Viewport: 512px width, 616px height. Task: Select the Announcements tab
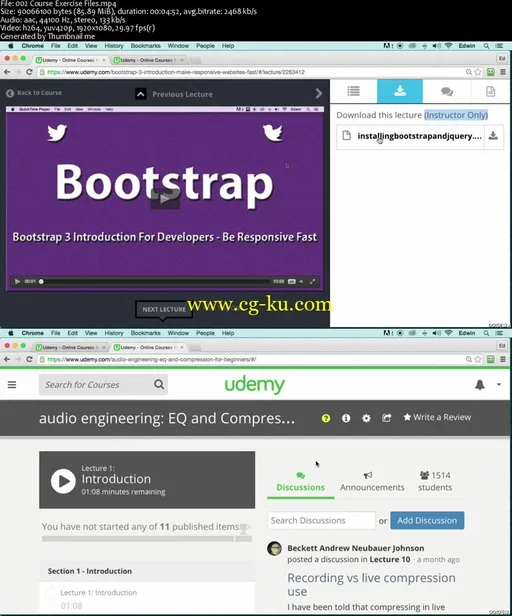372,482
